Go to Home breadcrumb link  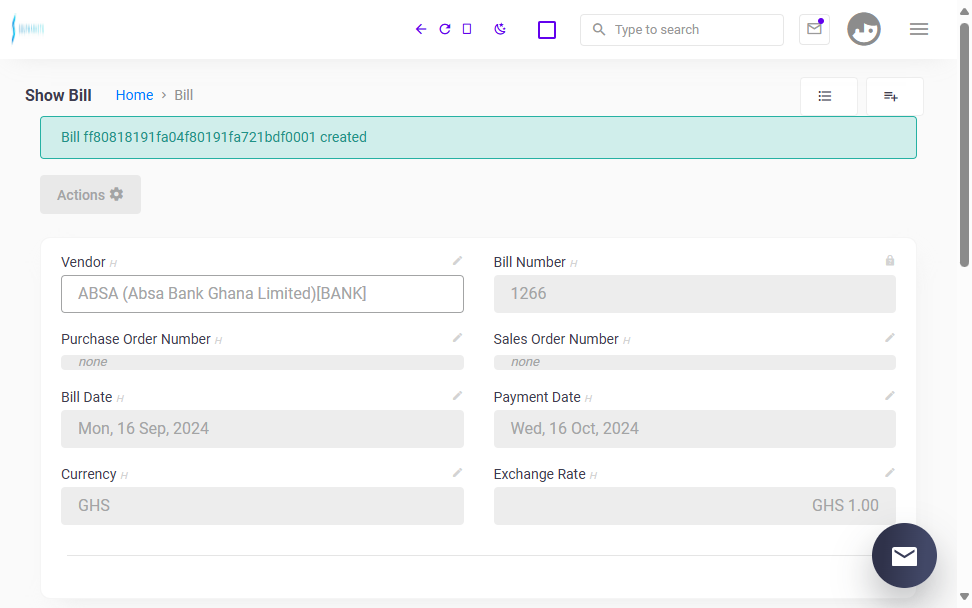[x=135, y=95]
